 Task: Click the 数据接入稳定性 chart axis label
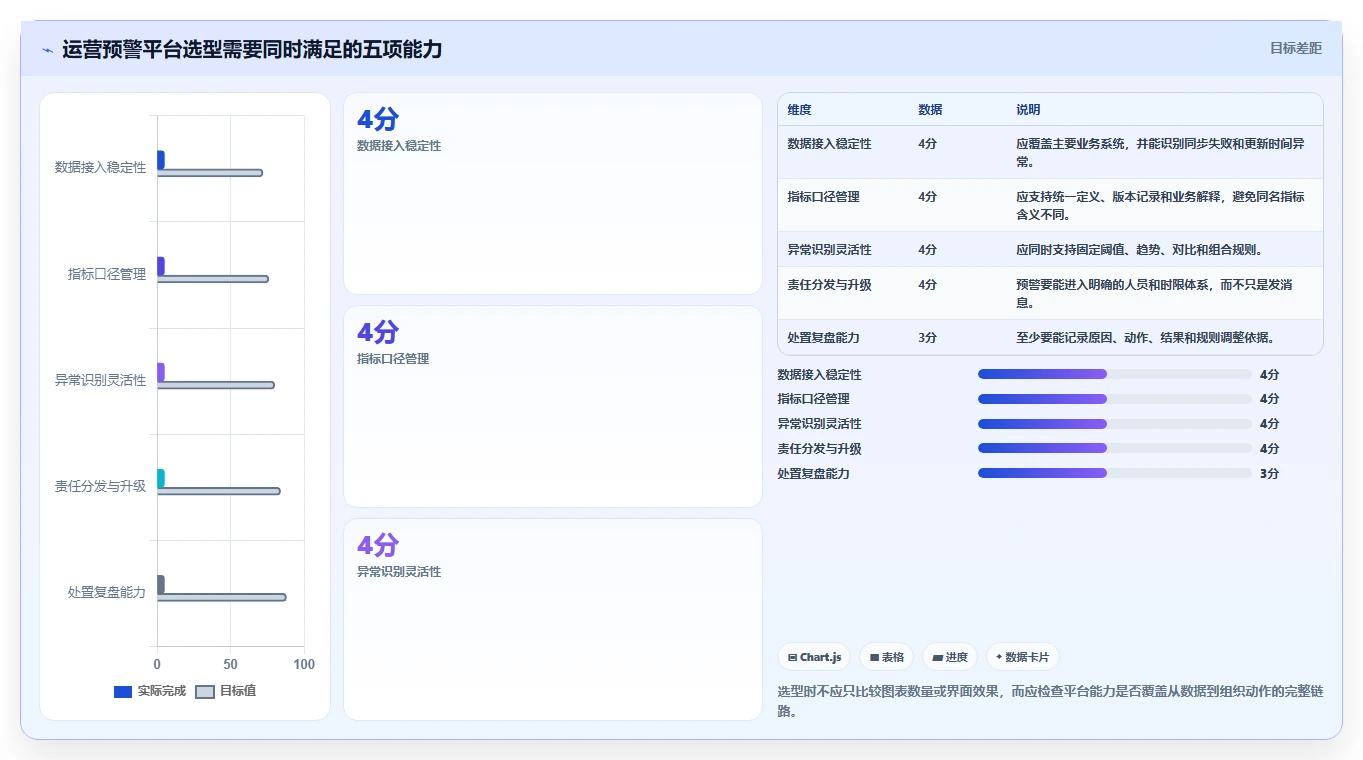100,168
